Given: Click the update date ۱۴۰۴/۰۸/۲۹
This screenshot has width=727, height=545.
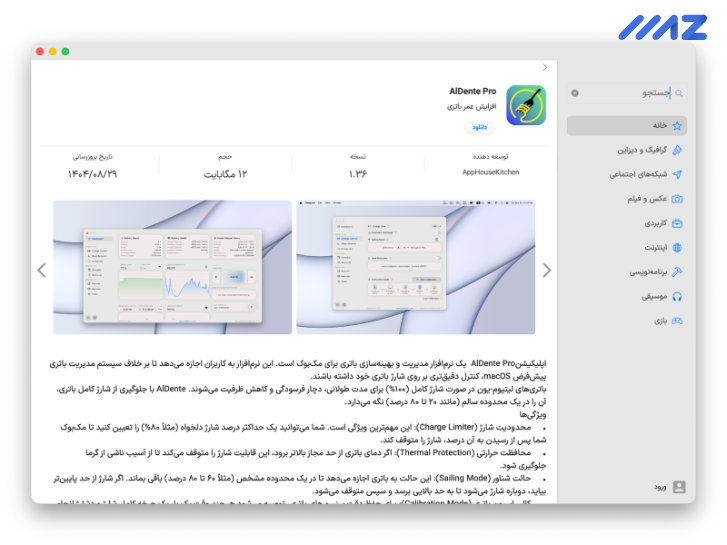Looking at the screenshot, I should tap(92, 174).
